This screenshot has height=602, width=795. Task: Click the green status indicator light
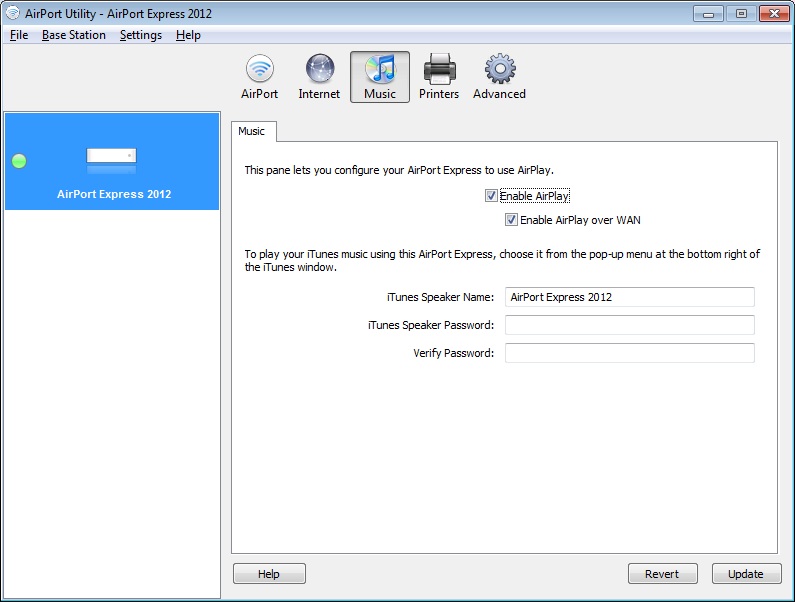coord(19,161)
